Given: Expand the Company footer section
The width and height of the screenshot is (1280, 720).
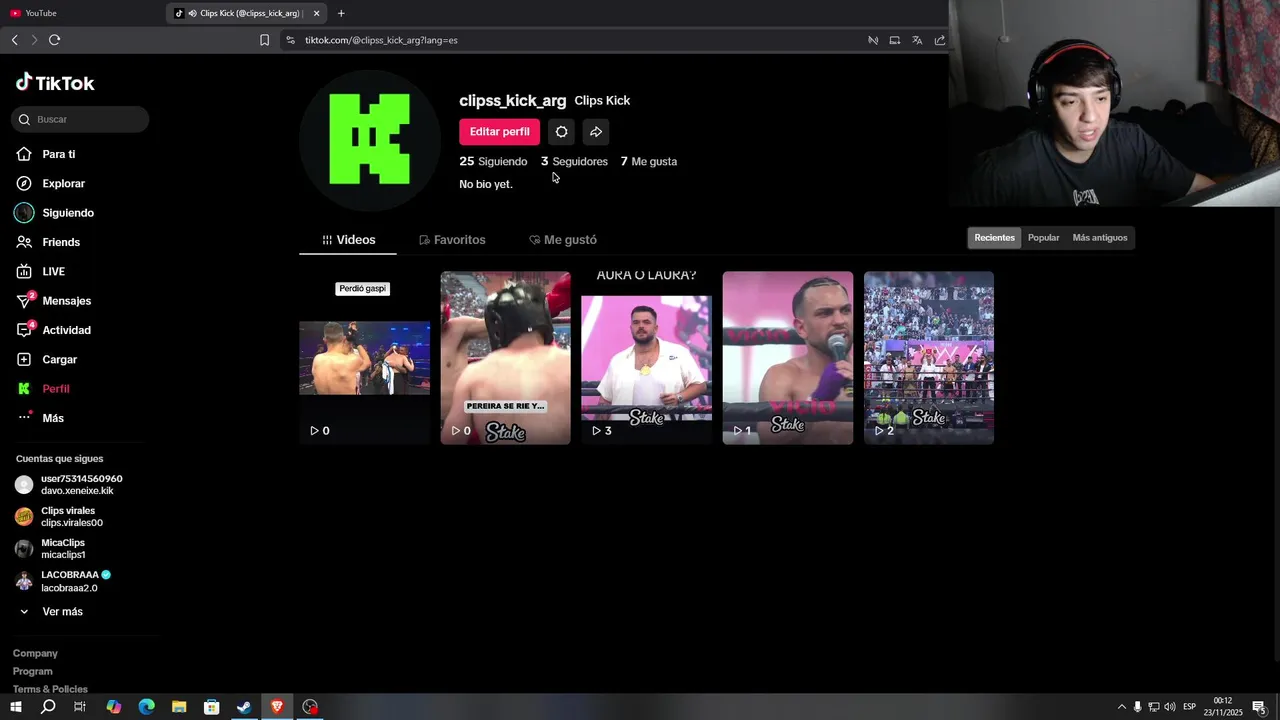Looking at the screenshot, I should pyautogui.click(x=35, y=654).
